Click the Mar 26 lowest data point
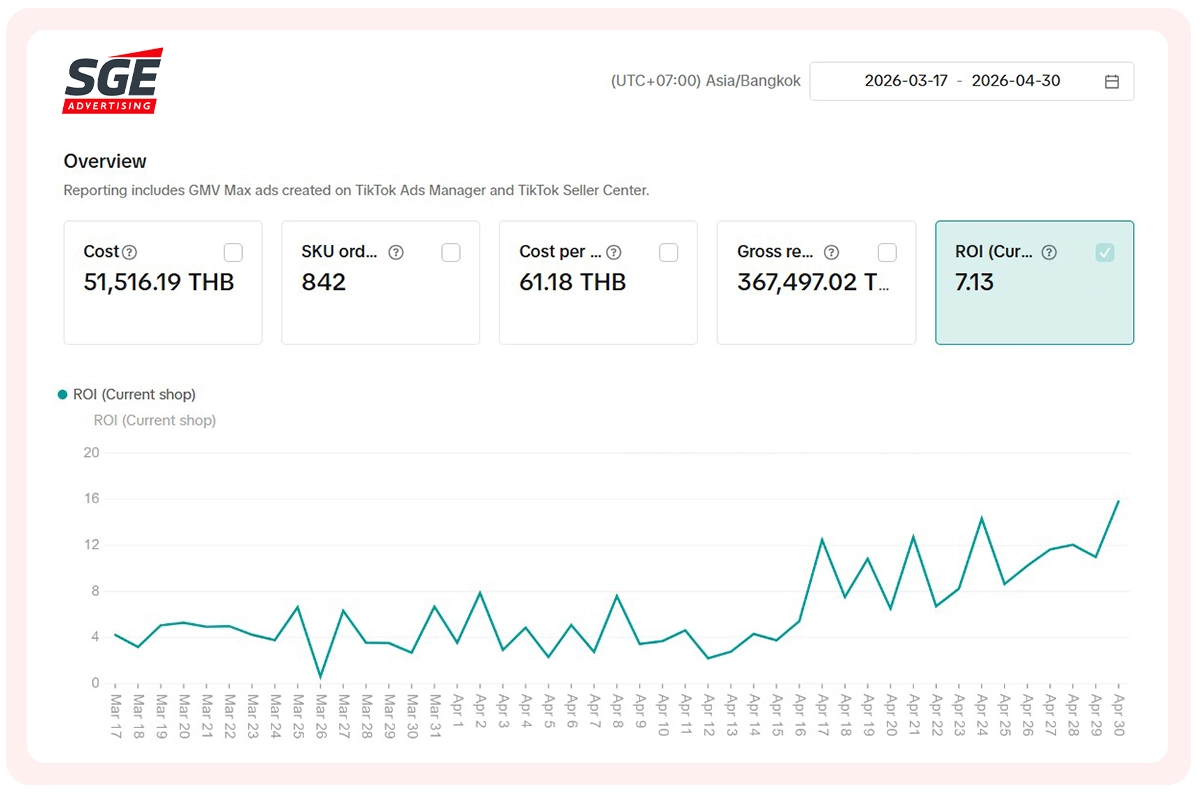1200x793 pixels. pyautogui.click(x=320, y=677)
